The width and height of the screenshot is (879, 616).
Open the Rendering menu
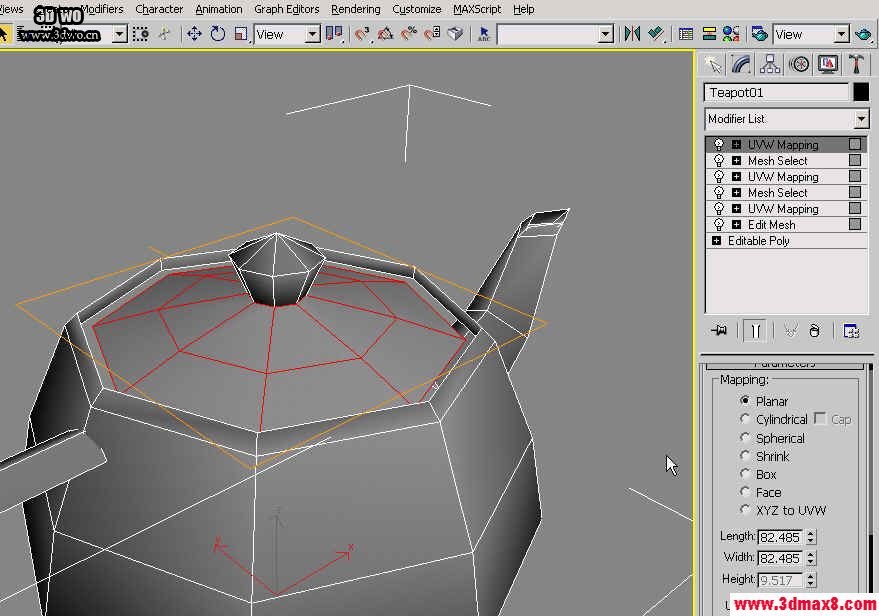[355, 9]
